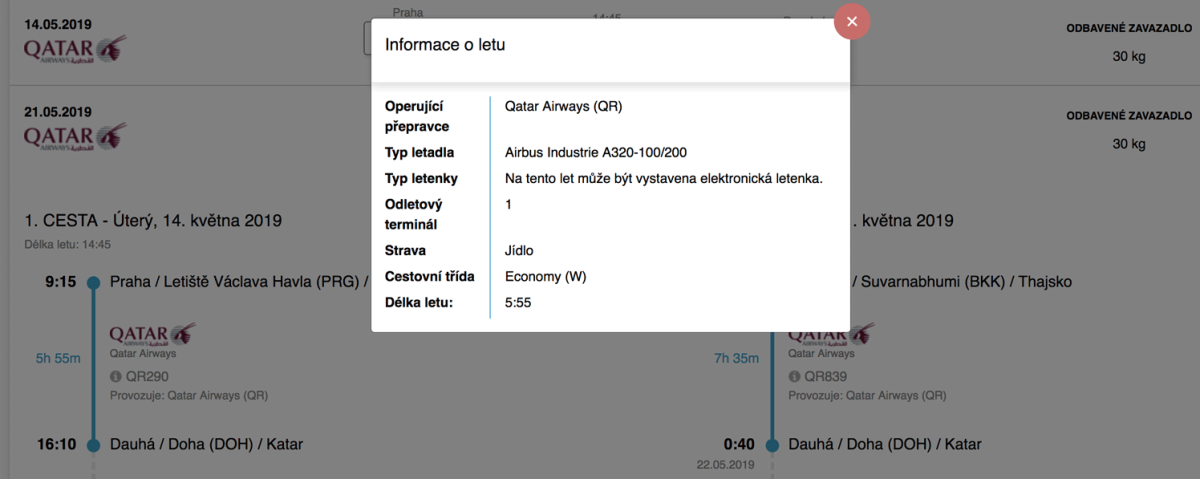Click Qatar Airways logo in 14.05.2019 row
Screen dimensions: 1200x479
(x=75, y=49)
